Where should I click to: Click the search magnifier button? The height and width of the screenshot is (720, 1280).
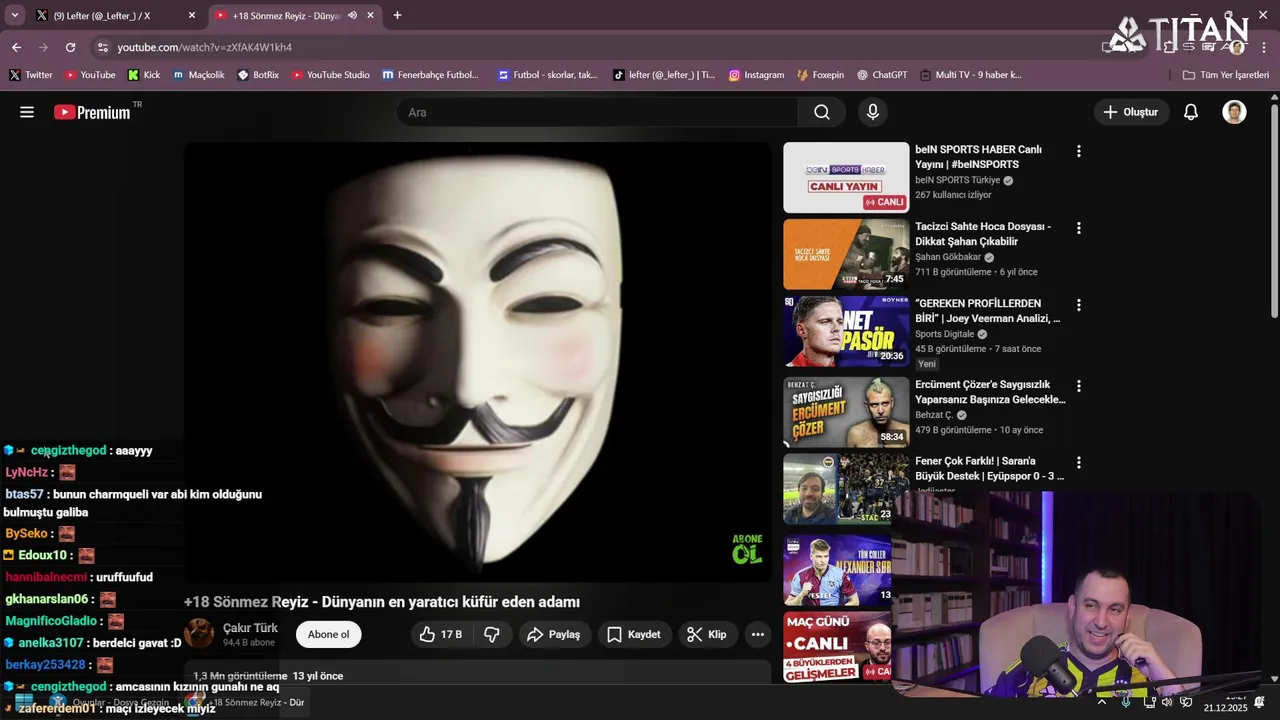pyautogui.click(x=822, y=112)
